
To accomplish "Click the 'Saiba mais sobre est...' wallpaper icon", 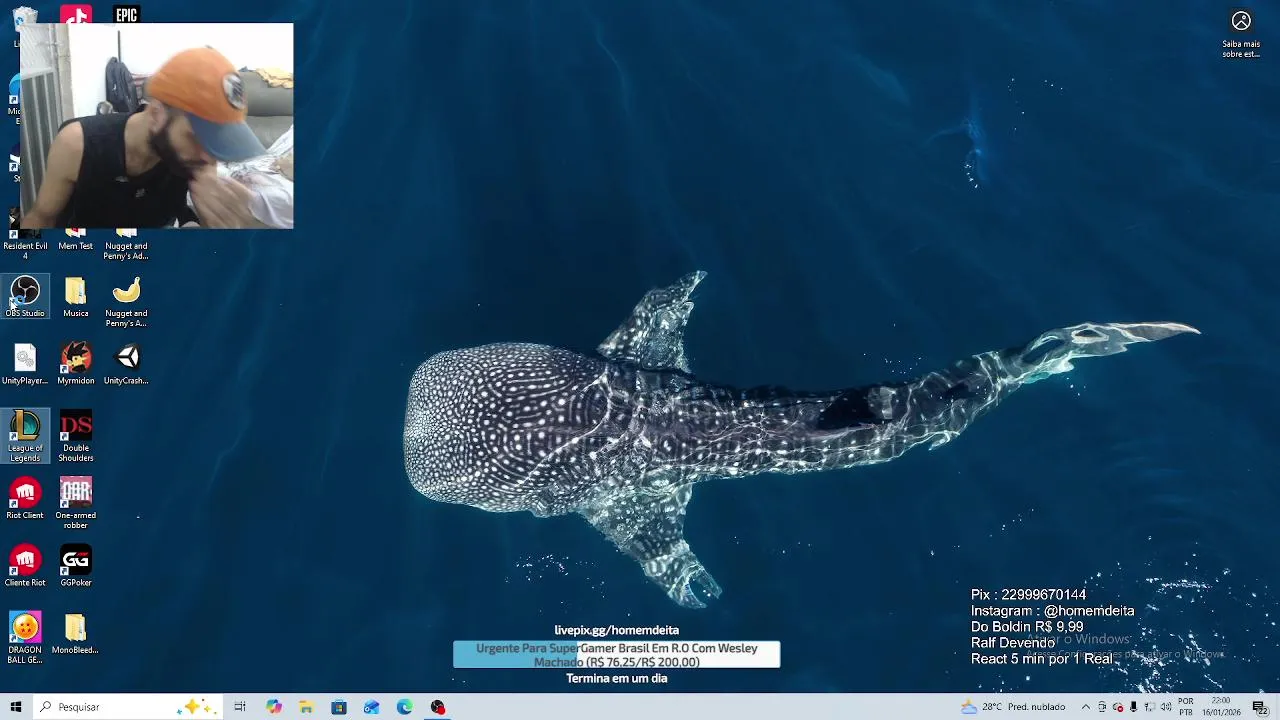I will [x=1241, y=33].
